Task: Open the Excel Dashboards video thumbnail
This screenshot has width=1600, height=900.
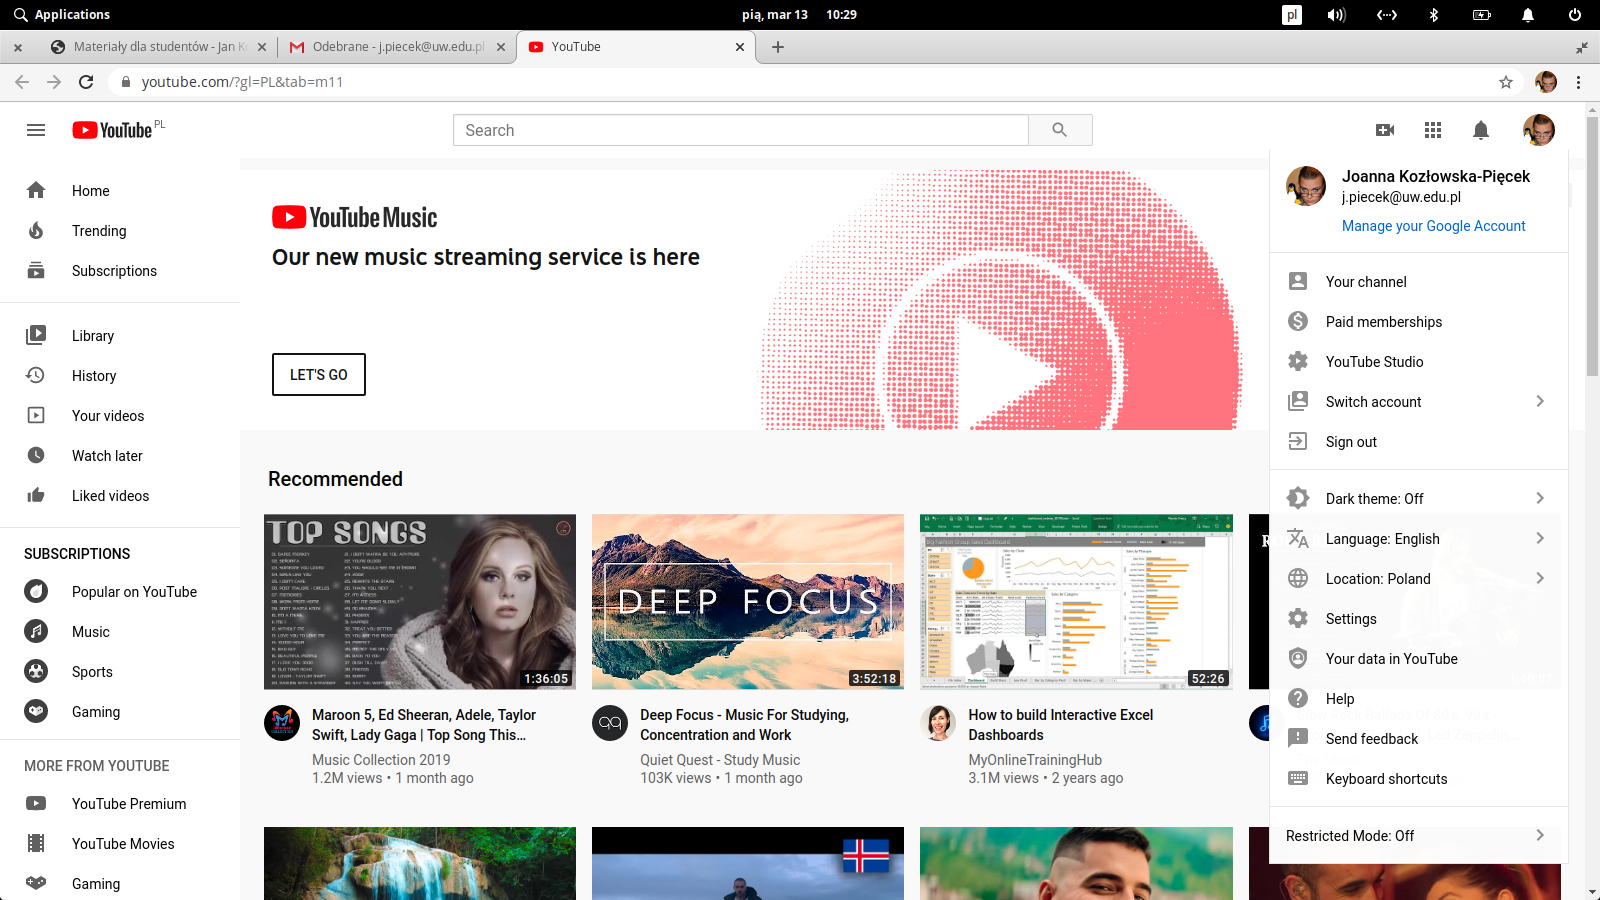Action: coord(1076,602)
